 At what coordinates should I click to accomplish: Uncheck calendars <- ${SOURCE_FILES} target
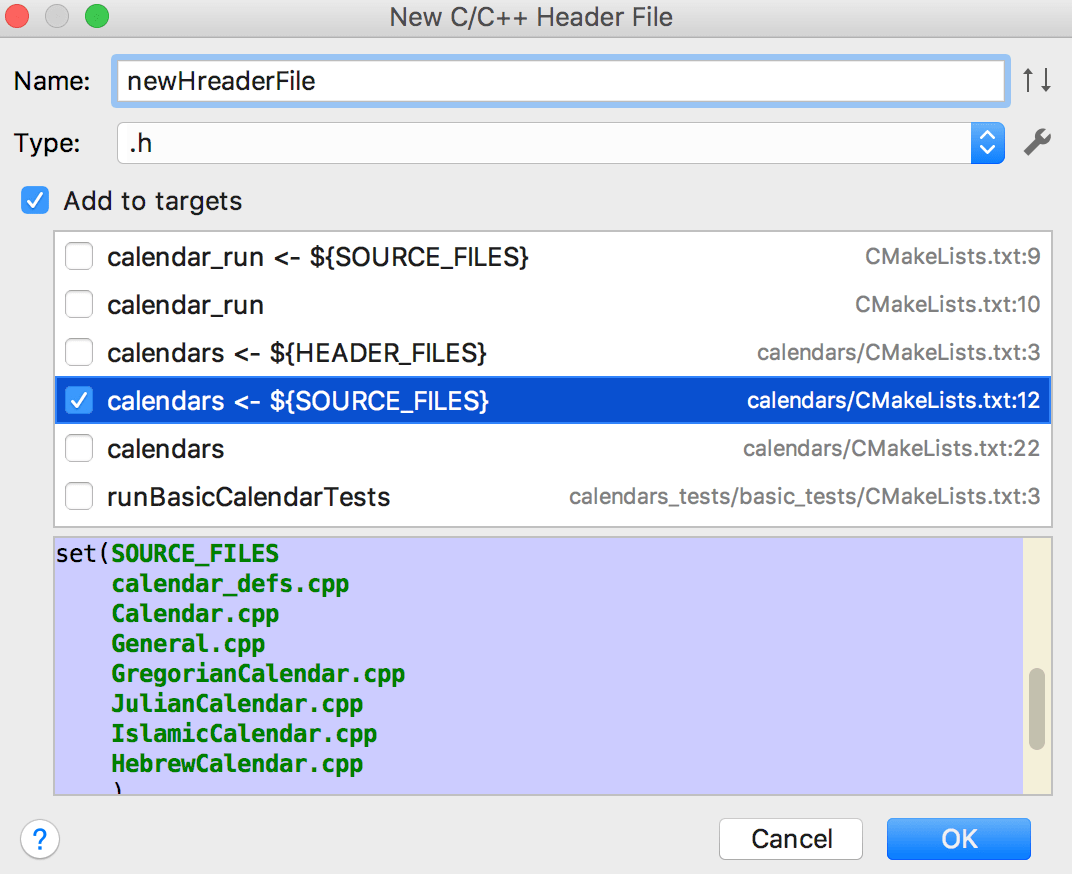(x=79, y=400)
